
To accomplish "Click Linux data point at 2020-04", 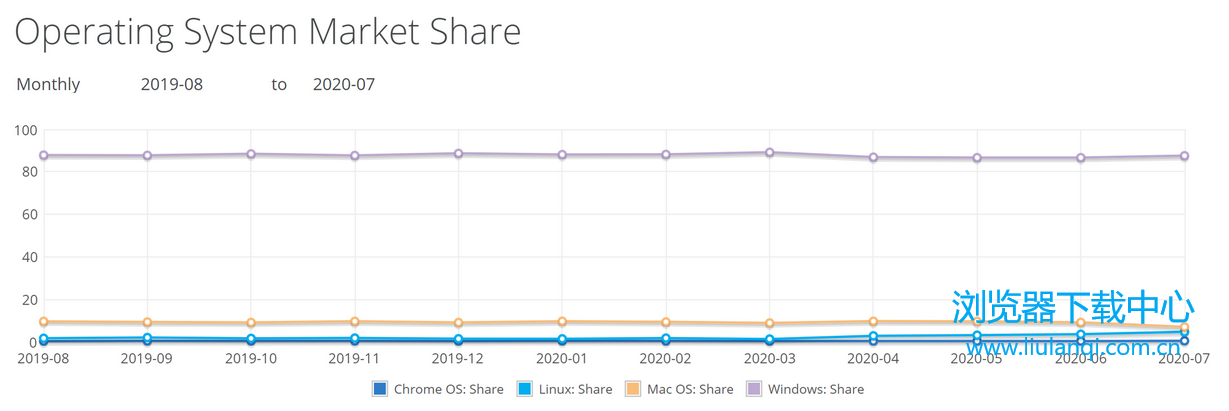I will 874,337.
